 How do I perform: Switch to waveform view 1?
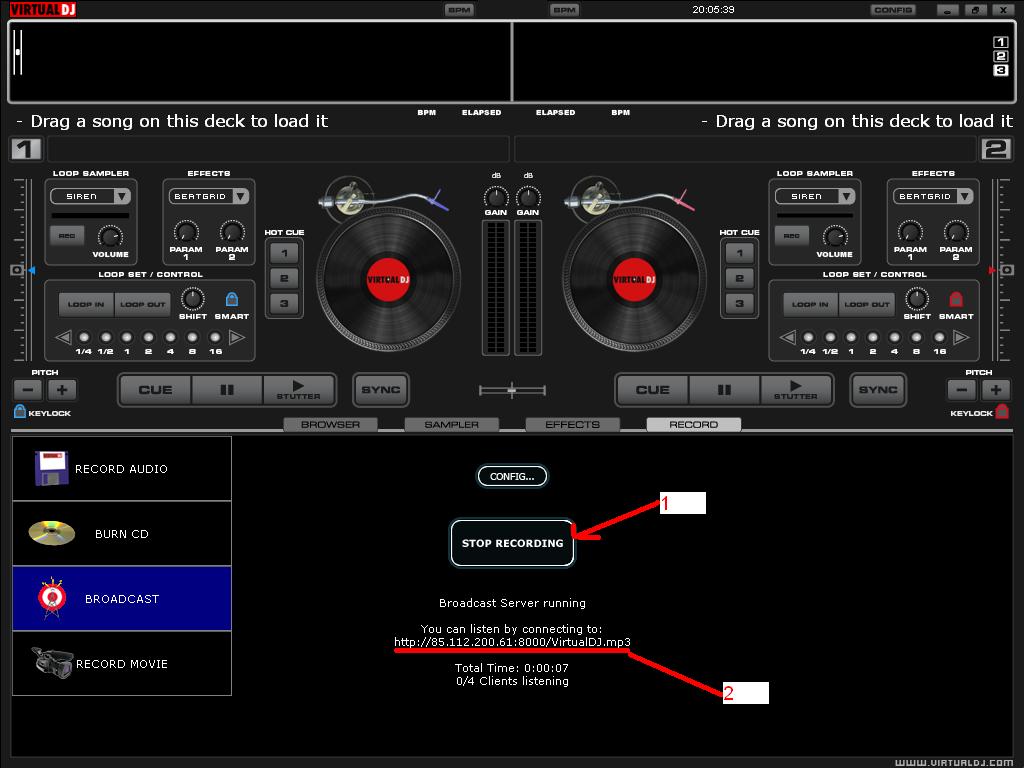point(1000,42)
